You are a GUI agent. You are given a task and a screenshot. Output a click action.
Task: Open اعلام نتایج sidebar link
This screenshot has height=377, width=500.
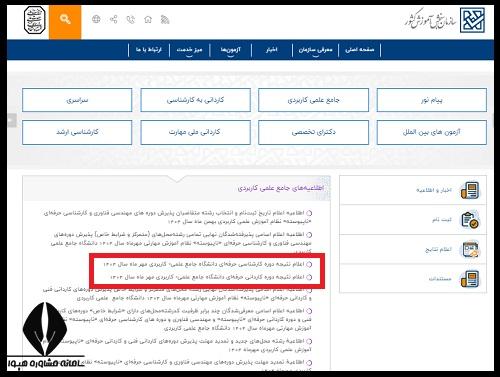(x=438, y=250)
